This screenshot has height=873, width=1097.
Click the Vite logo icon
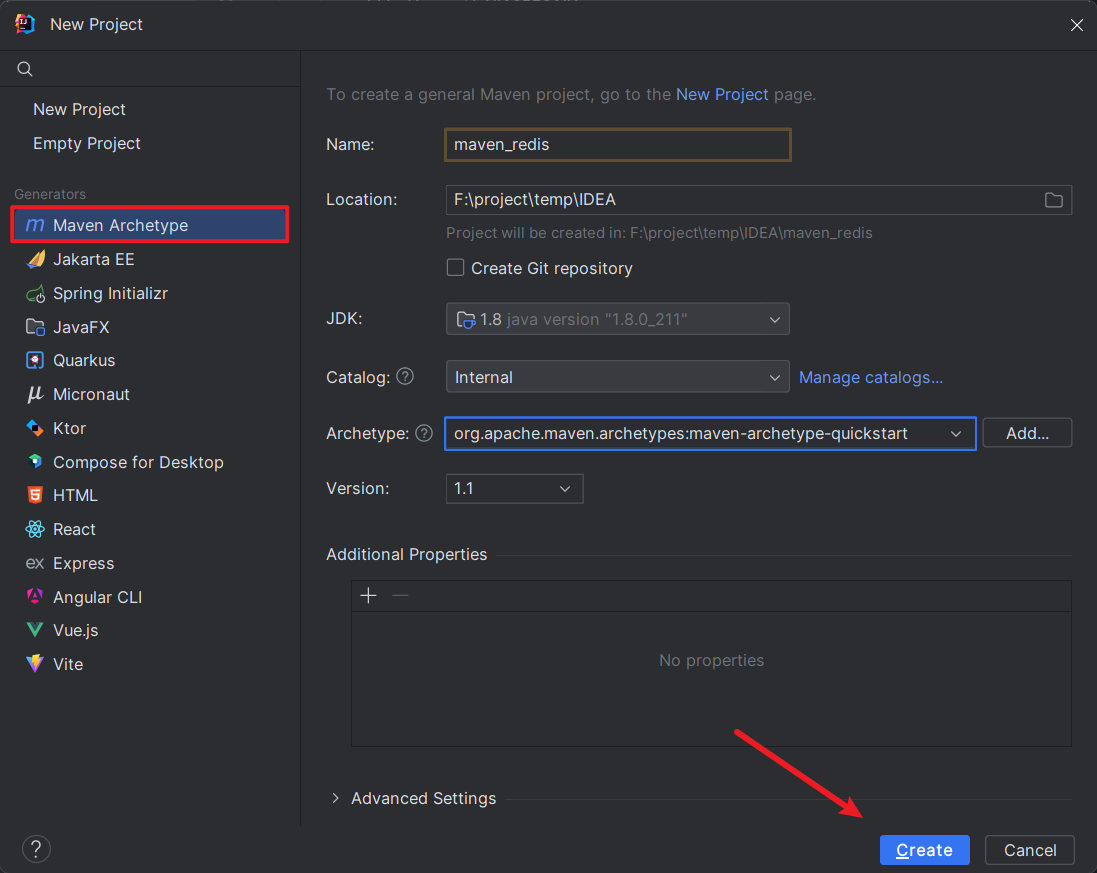click(34, 663)
